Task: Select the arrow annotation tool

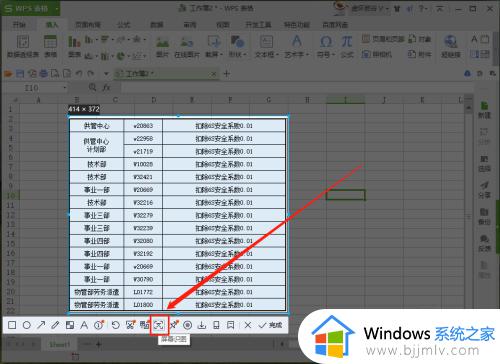Action: [x=41, y=325]
